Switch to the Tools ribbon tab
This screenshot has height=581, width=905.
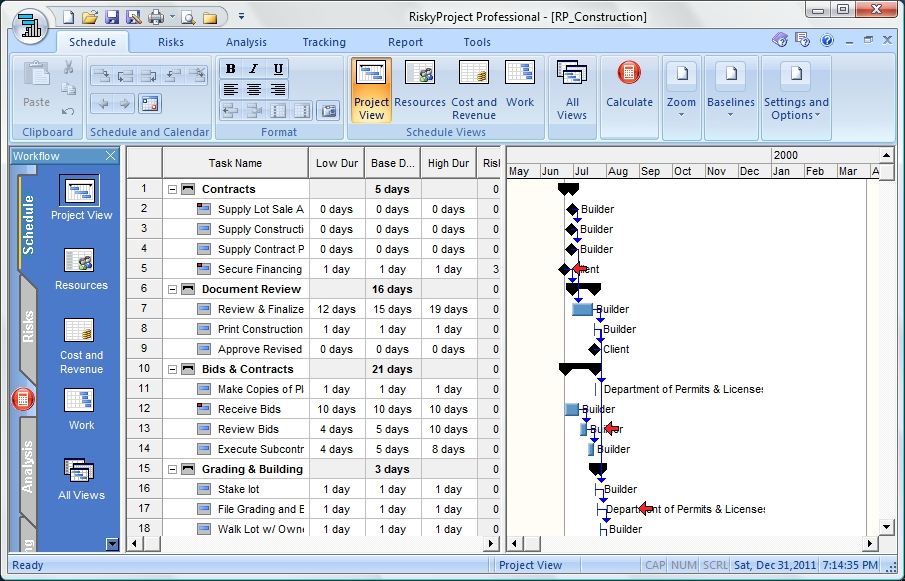click(x=477, y=42)
